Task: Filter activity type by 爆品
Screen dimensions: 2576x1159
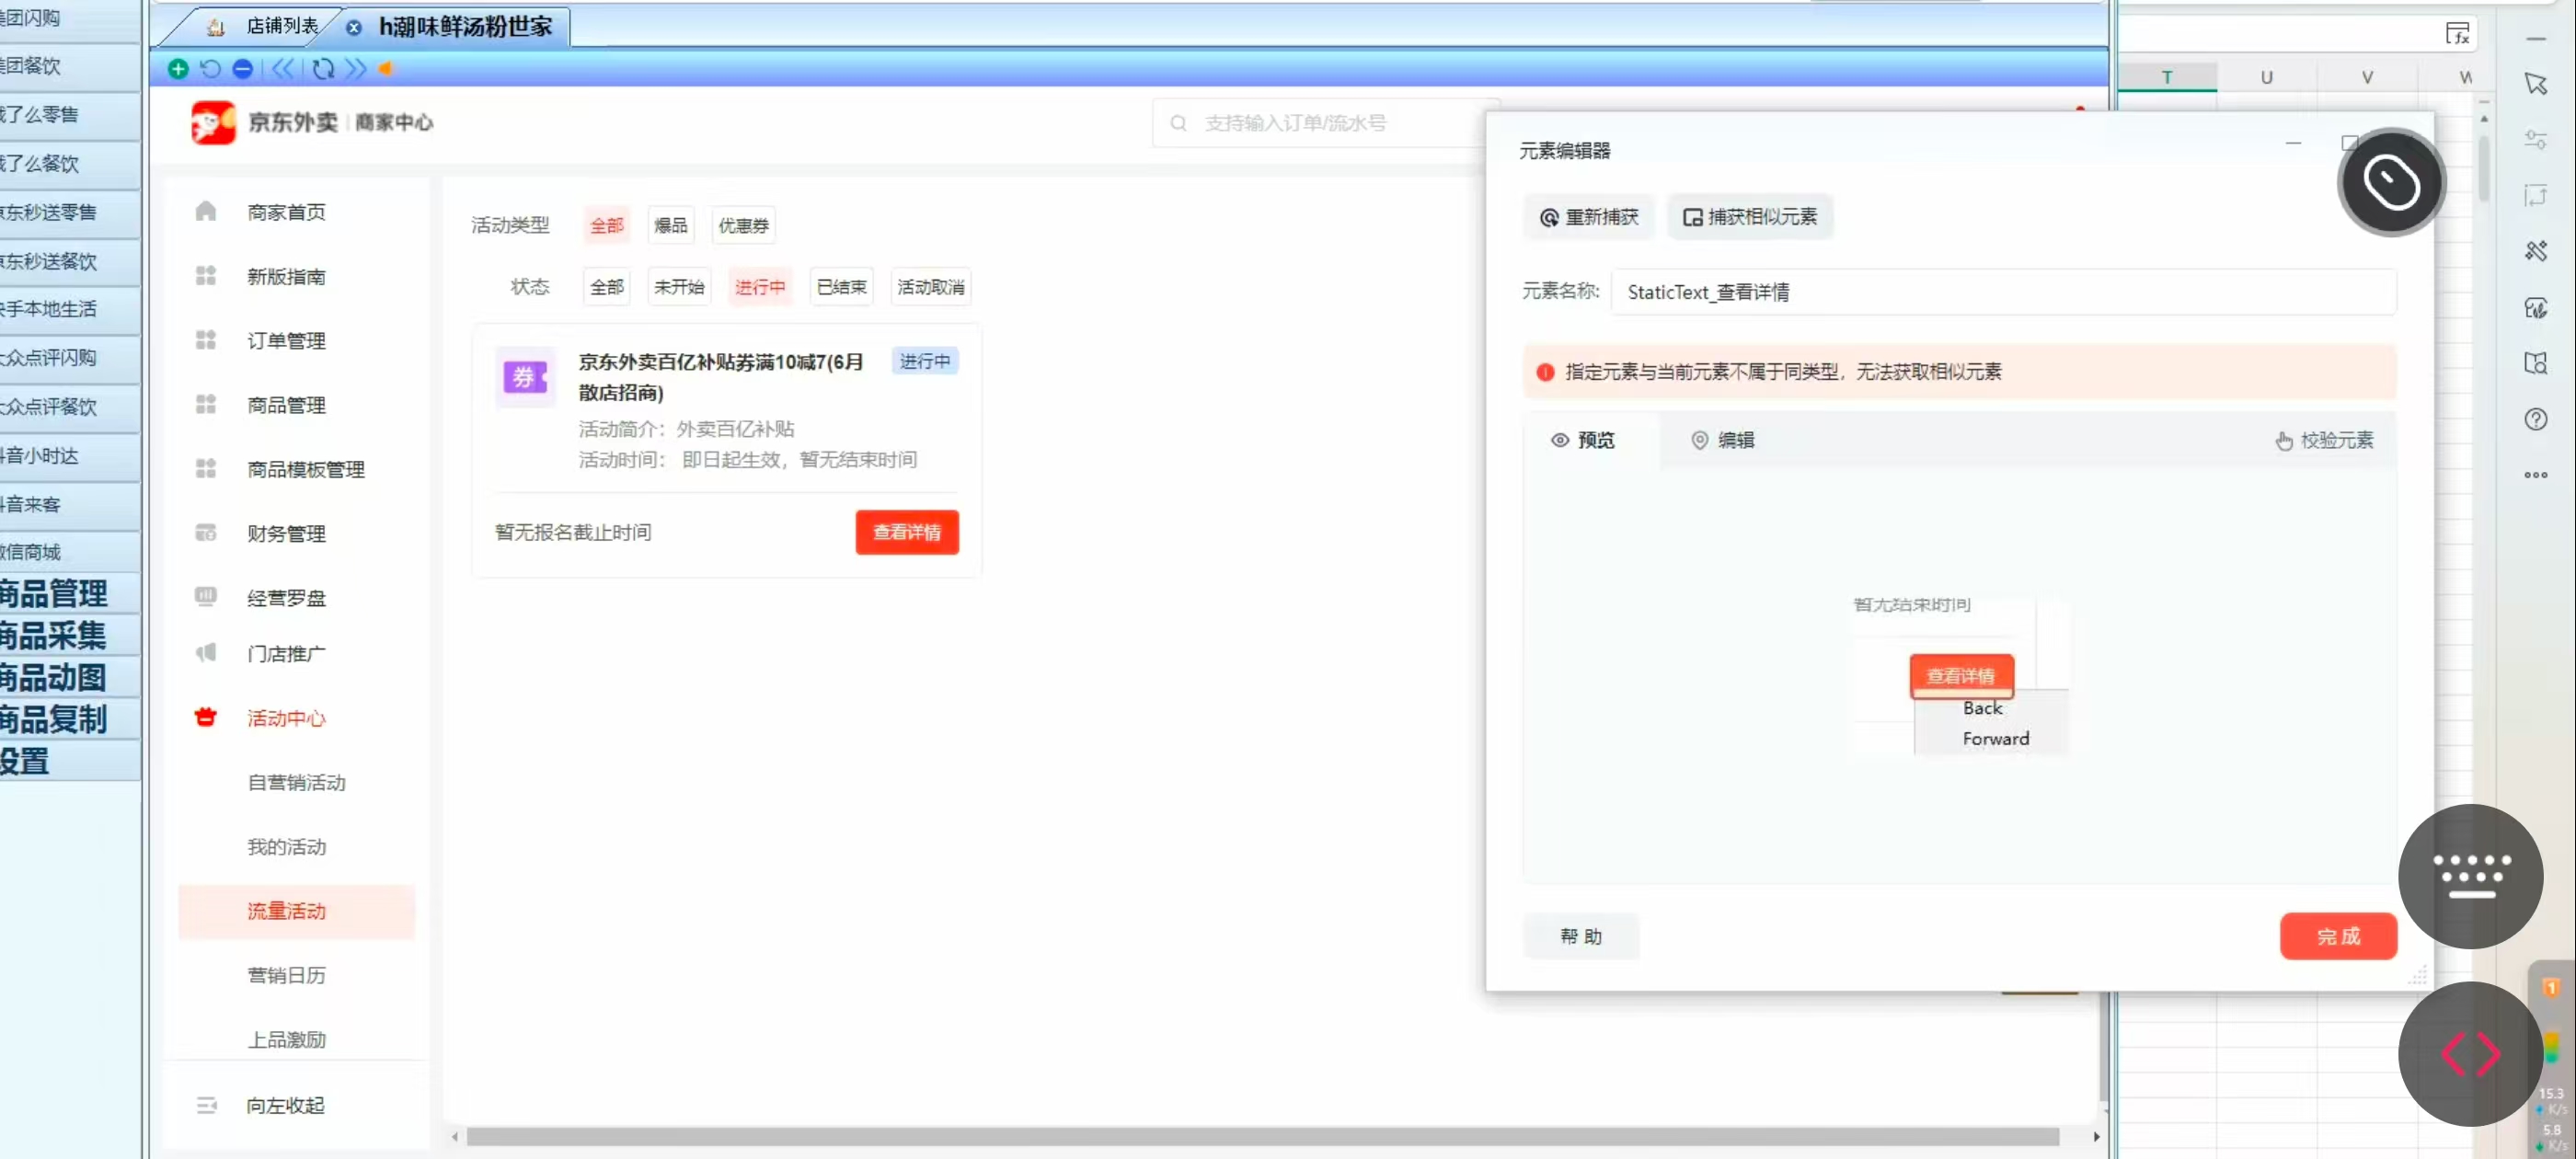Action: click(x=670, y=225)
